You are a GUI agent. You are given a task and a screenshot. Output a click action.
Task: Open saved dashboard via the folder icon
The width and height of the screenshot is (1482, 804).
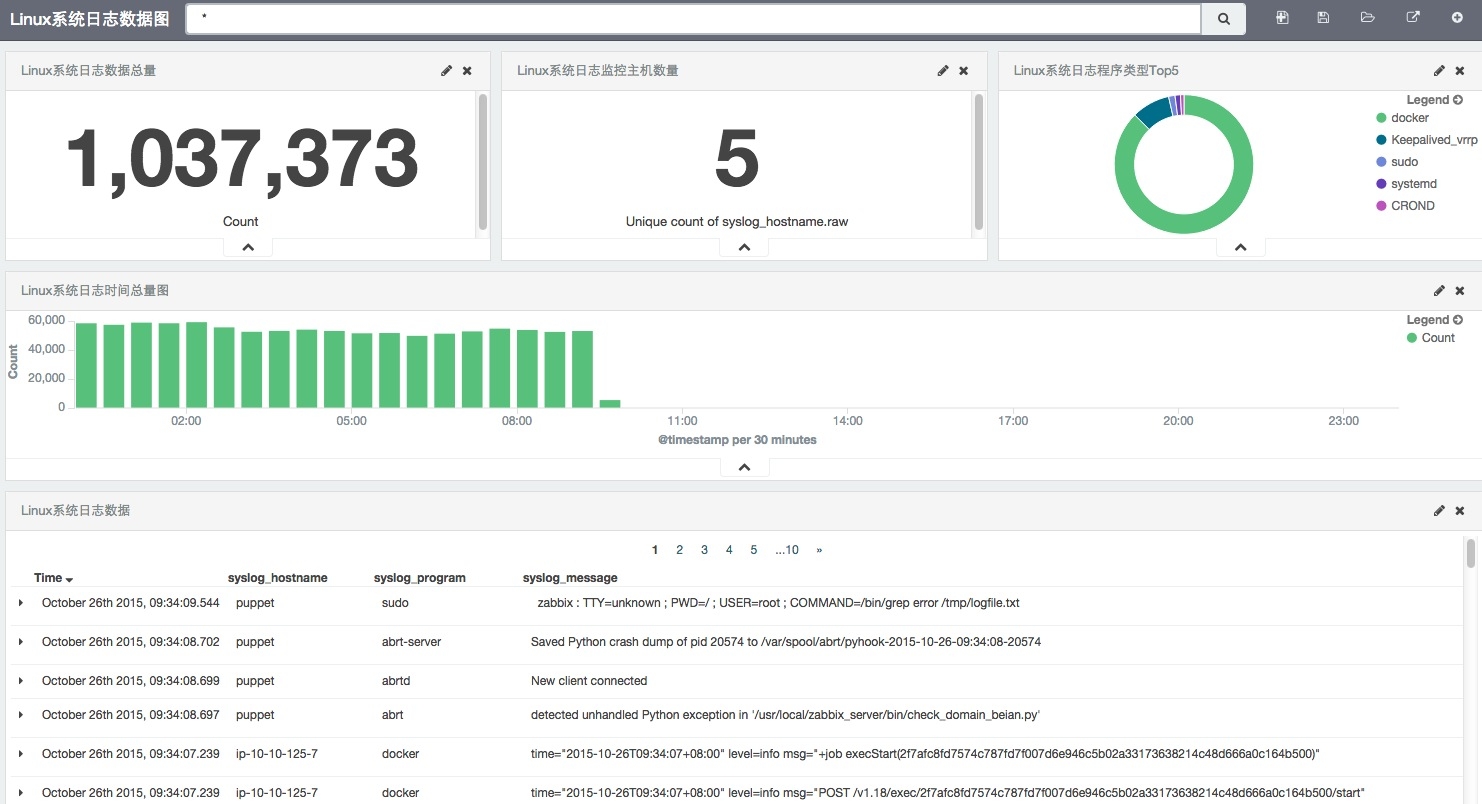coord(1367,18)
